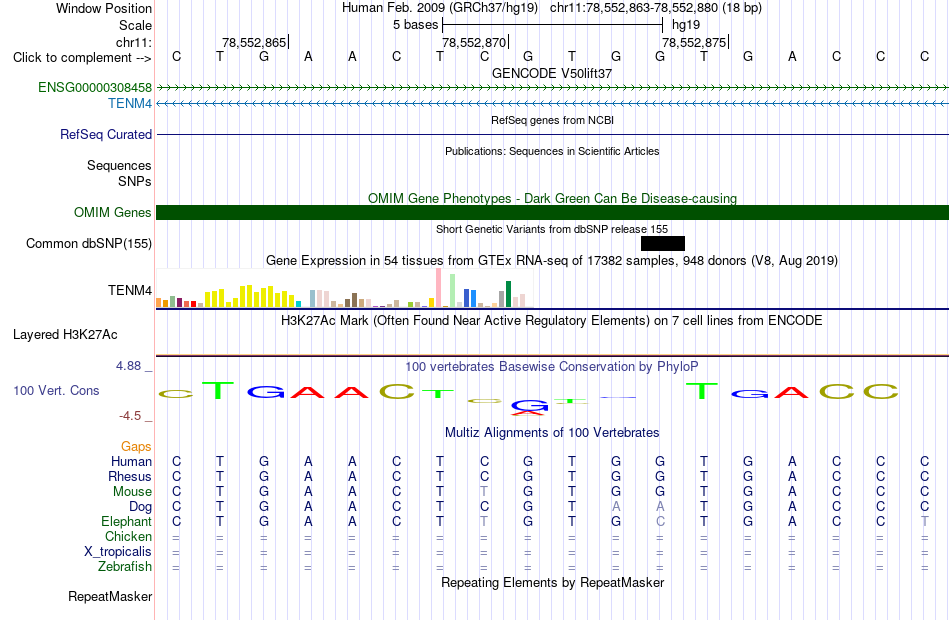Click the hg19 scale label
950x620 pixels.
(686, 25)
